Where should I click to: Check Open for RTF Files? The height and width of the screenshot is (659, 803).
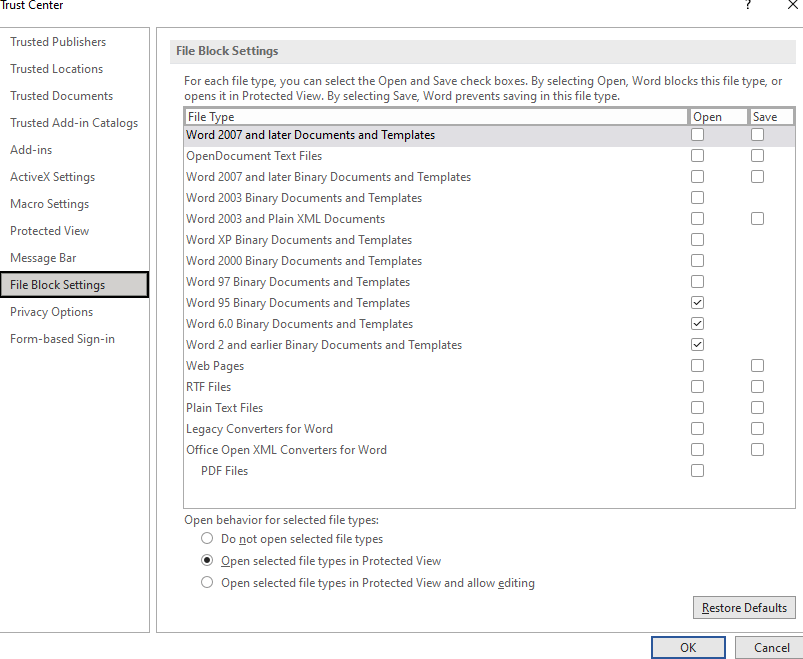[697, 387]
